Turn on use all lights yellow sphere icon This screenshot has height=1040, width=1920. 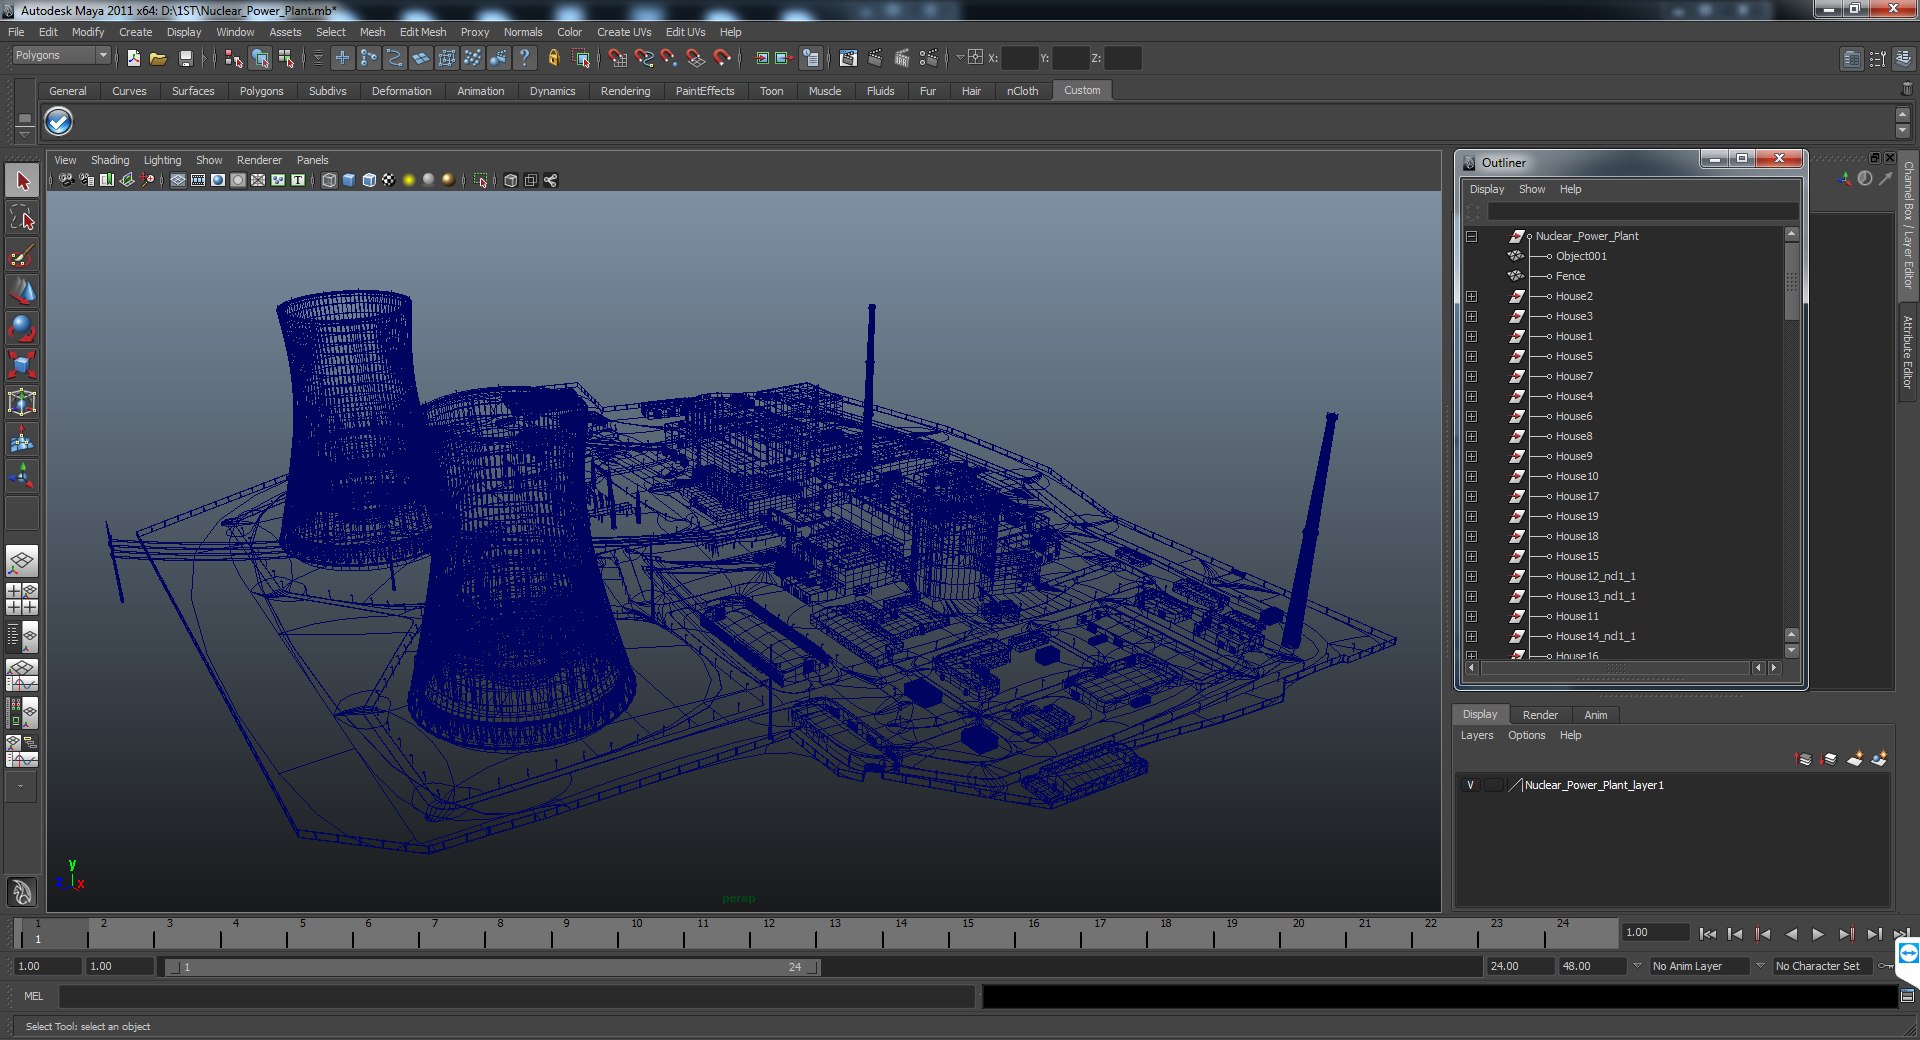coord(409,180)
